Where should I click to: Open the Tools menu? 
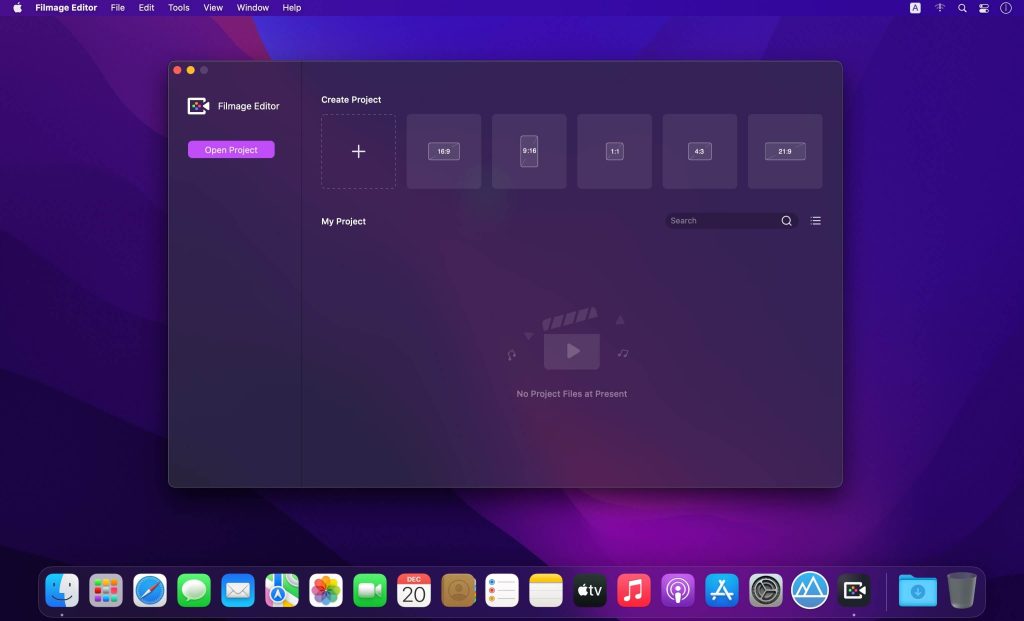178,8
